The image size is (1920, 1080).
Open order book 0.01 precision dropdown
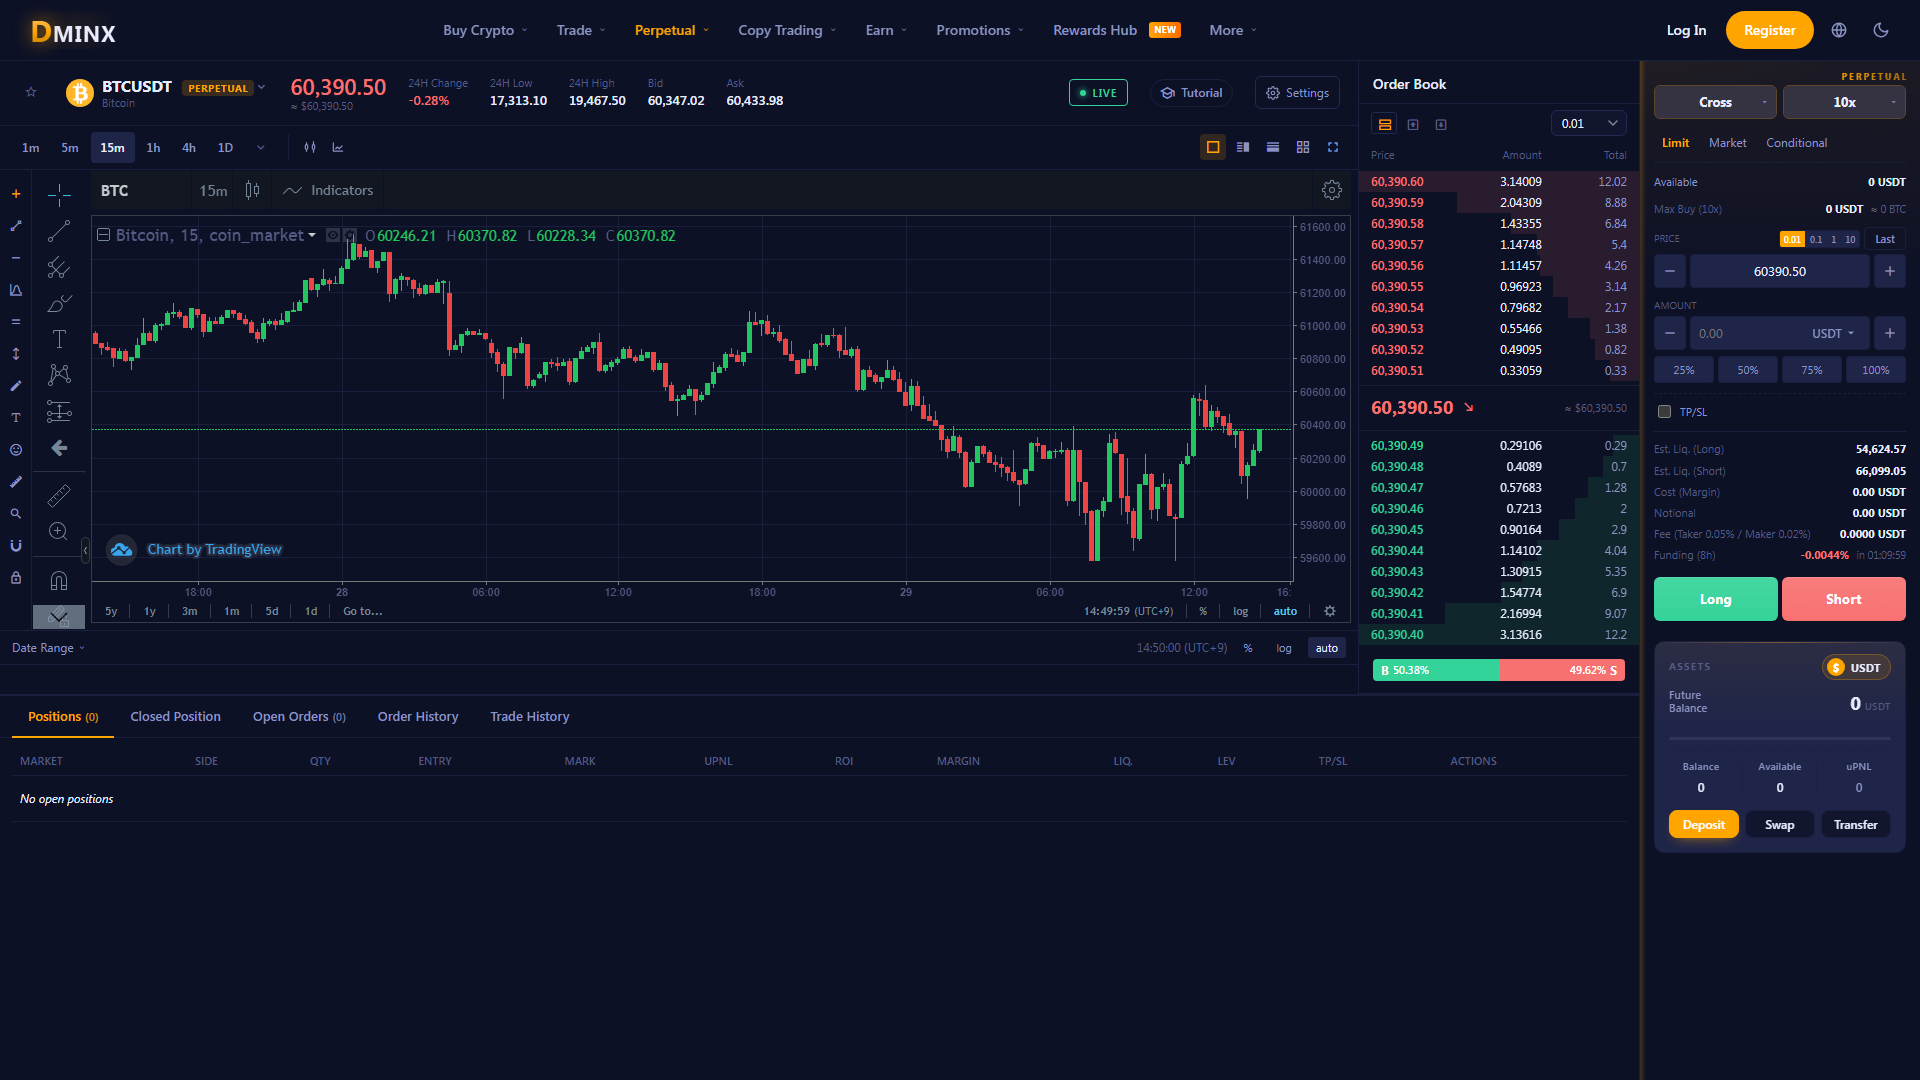point(1589,124)
